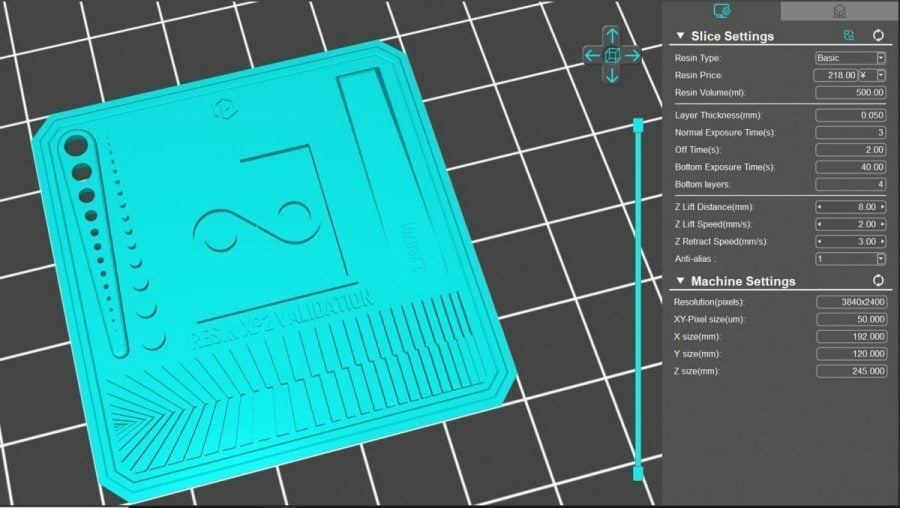Click the 'Resin Type:' label
The image size is (900, 508).
point(698,58)
